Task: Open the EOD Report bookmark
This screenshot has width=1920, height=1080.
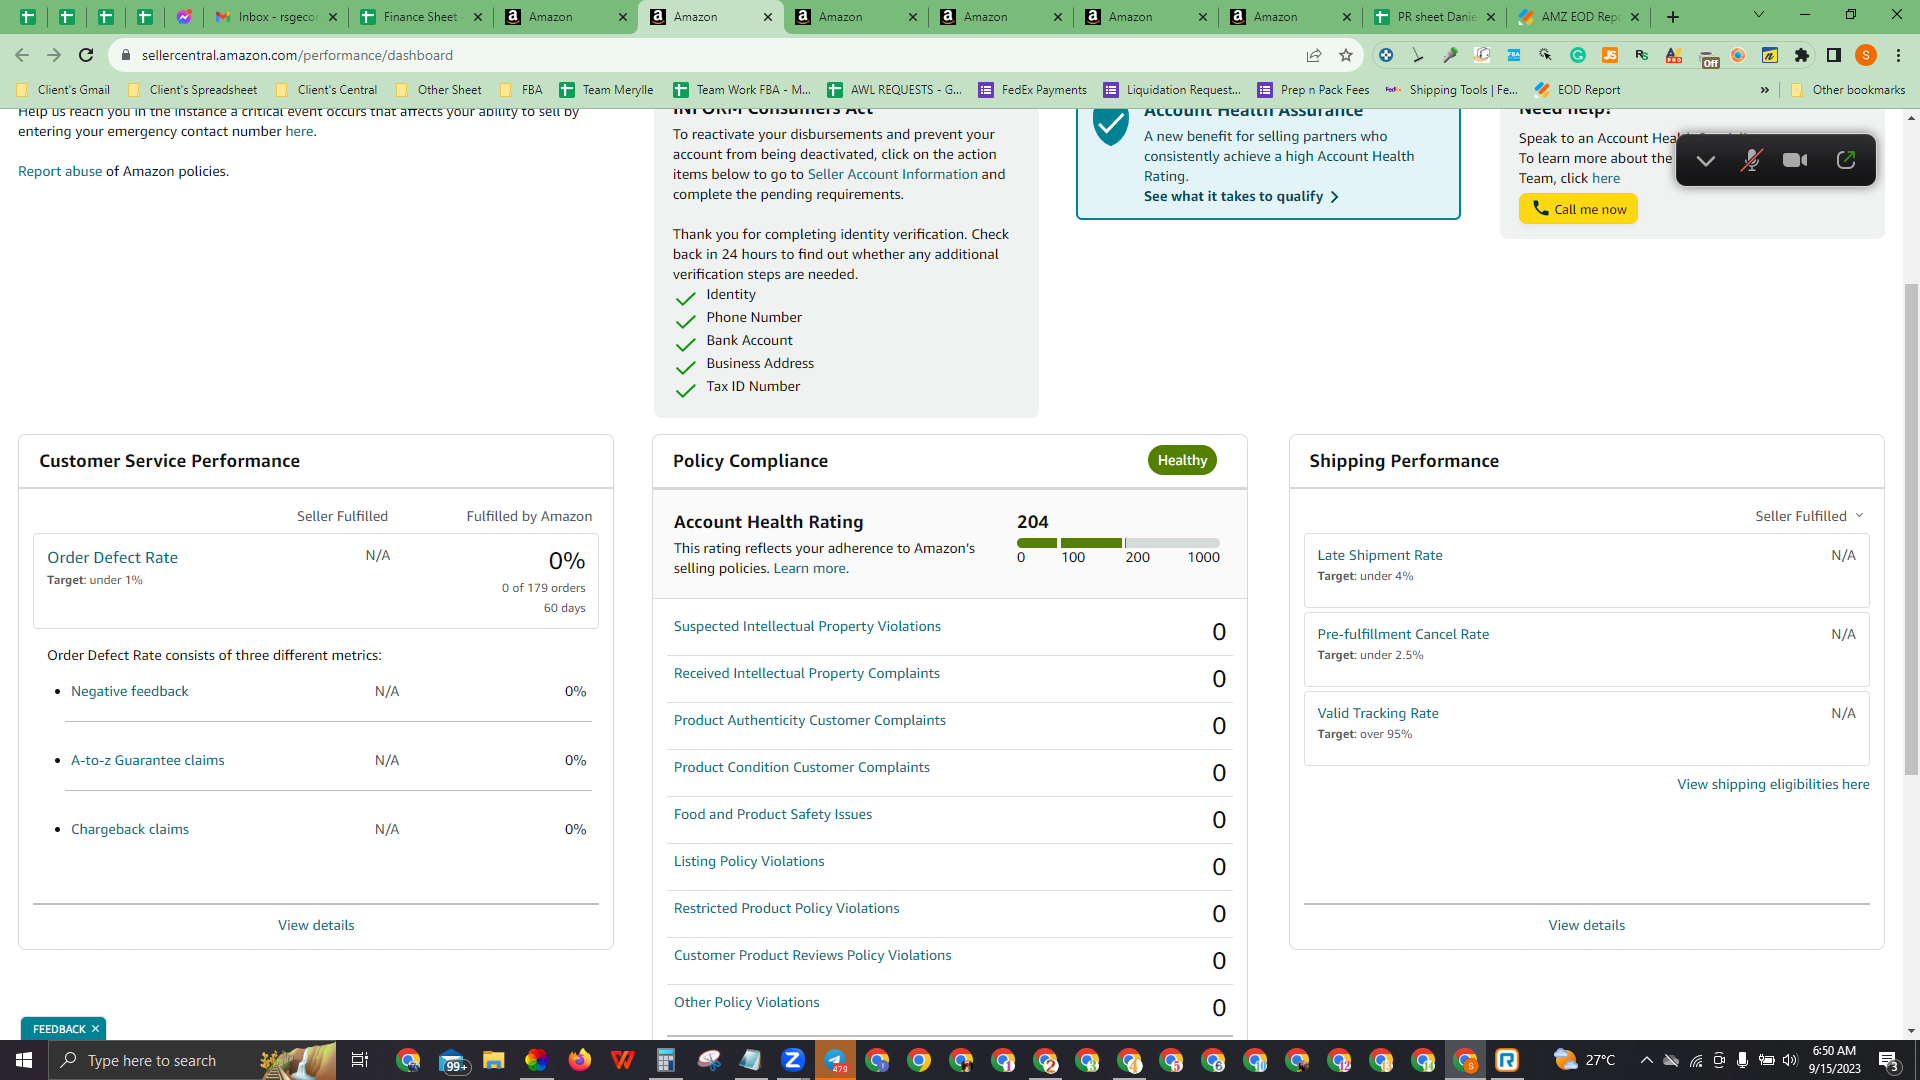Action: pyautogui.click(x=1577, y=90)
